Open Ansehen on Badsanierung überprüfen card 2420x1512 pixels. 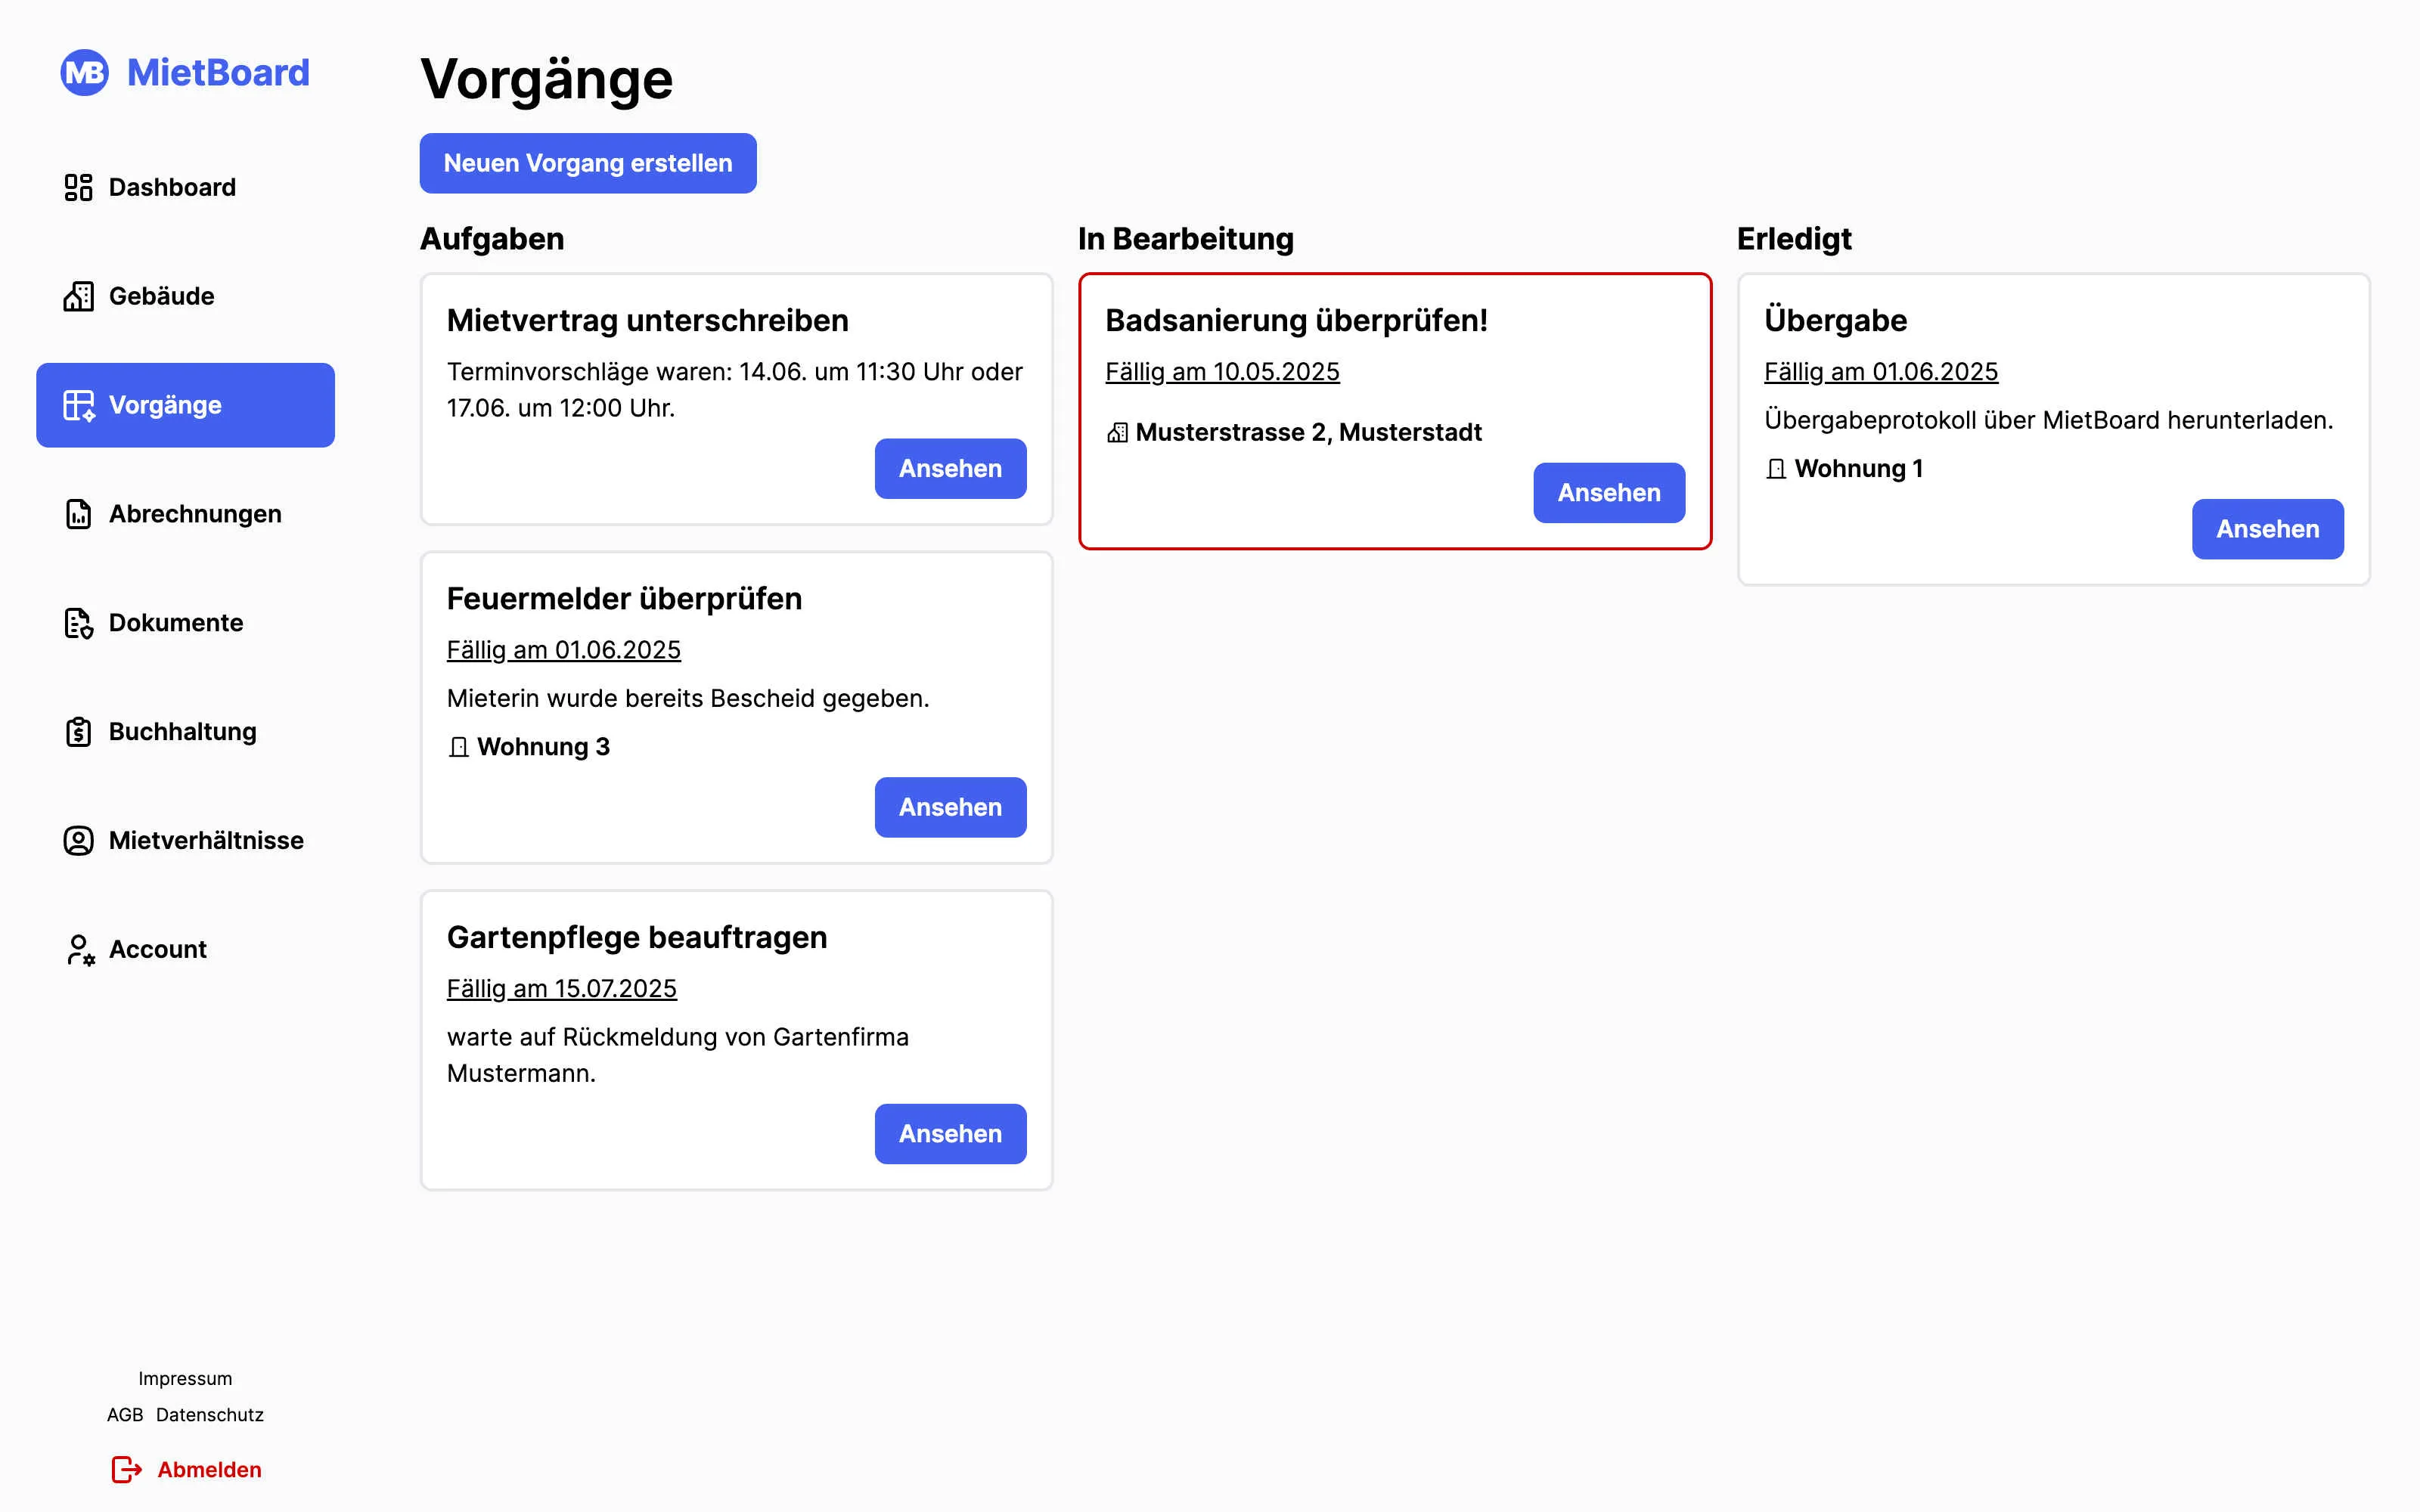pyautogui.click(x=1608, y=493)
